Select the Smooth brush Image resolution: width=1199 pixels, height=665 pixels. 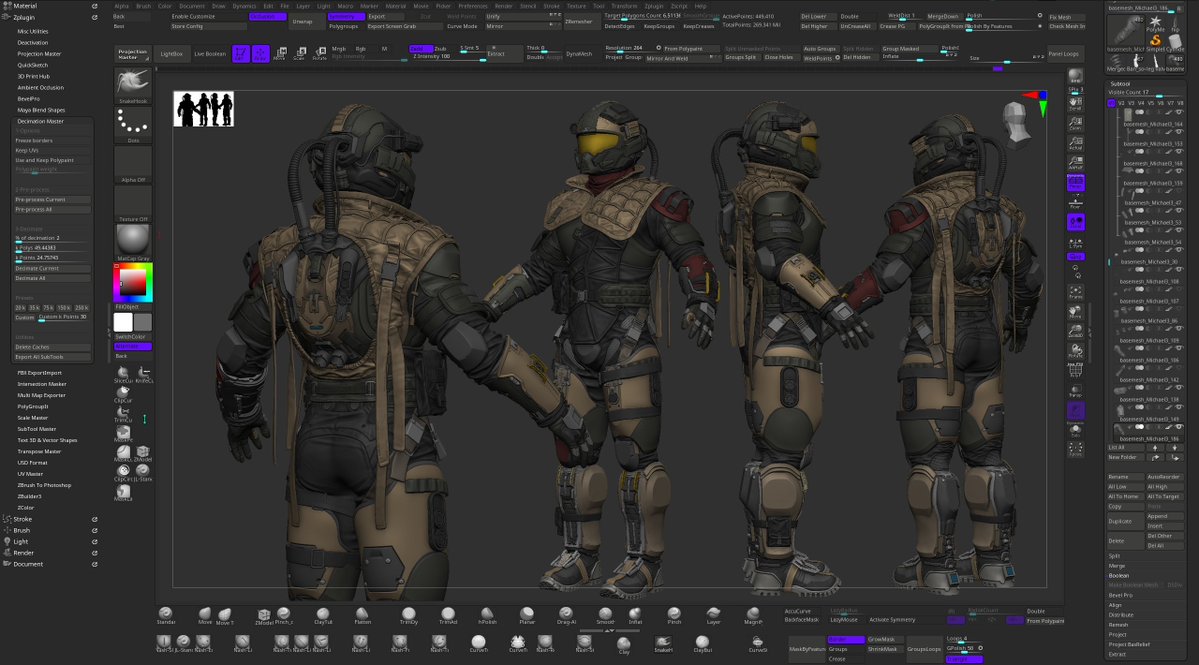tap(605, 615)
